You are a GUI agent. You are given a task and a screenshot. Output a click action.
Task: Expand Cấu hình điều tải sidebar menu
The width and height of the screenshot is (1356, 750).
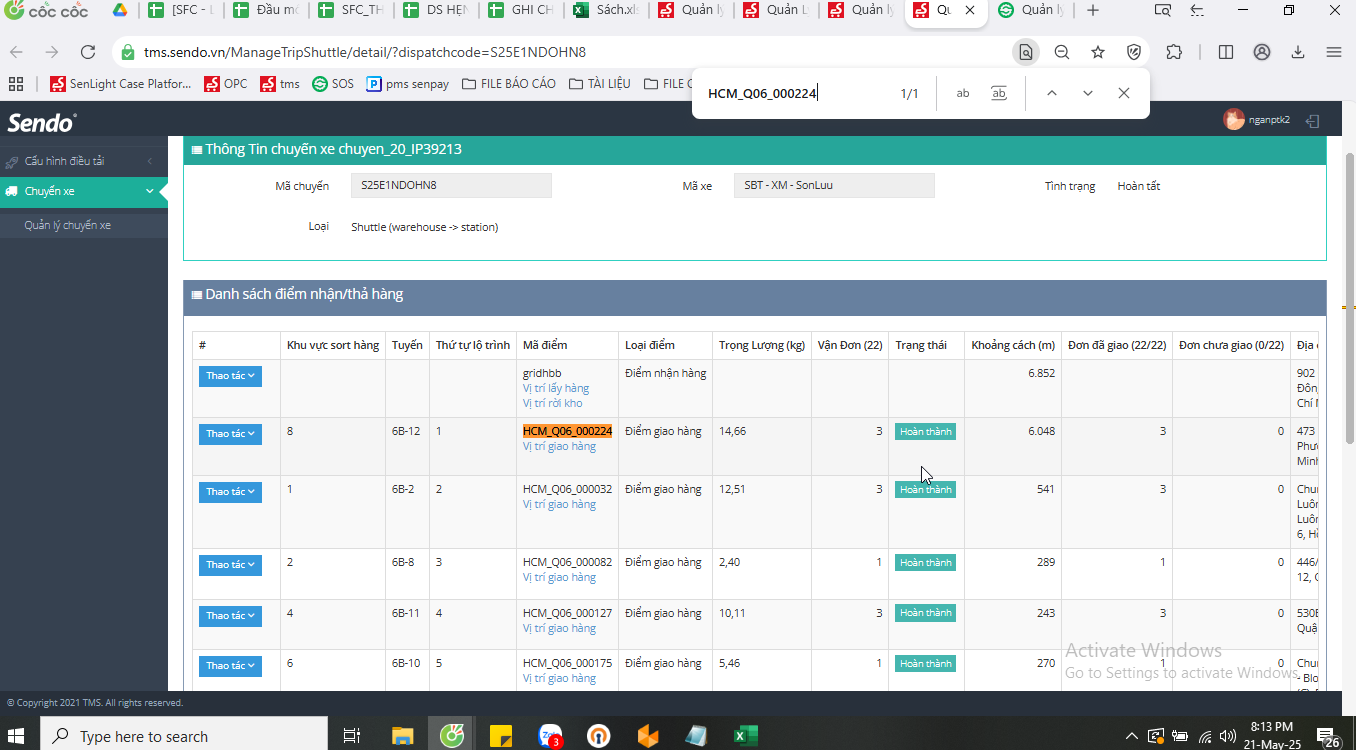click(x=84, y=161)
